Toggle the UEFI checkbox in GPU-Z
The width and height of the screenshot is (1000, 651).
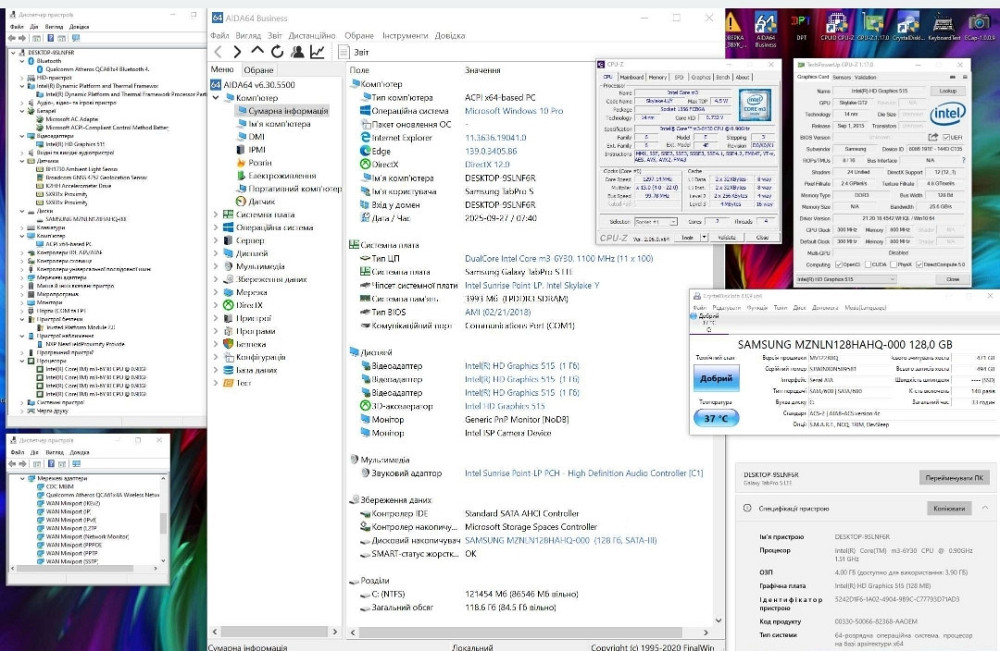(944, 137)
